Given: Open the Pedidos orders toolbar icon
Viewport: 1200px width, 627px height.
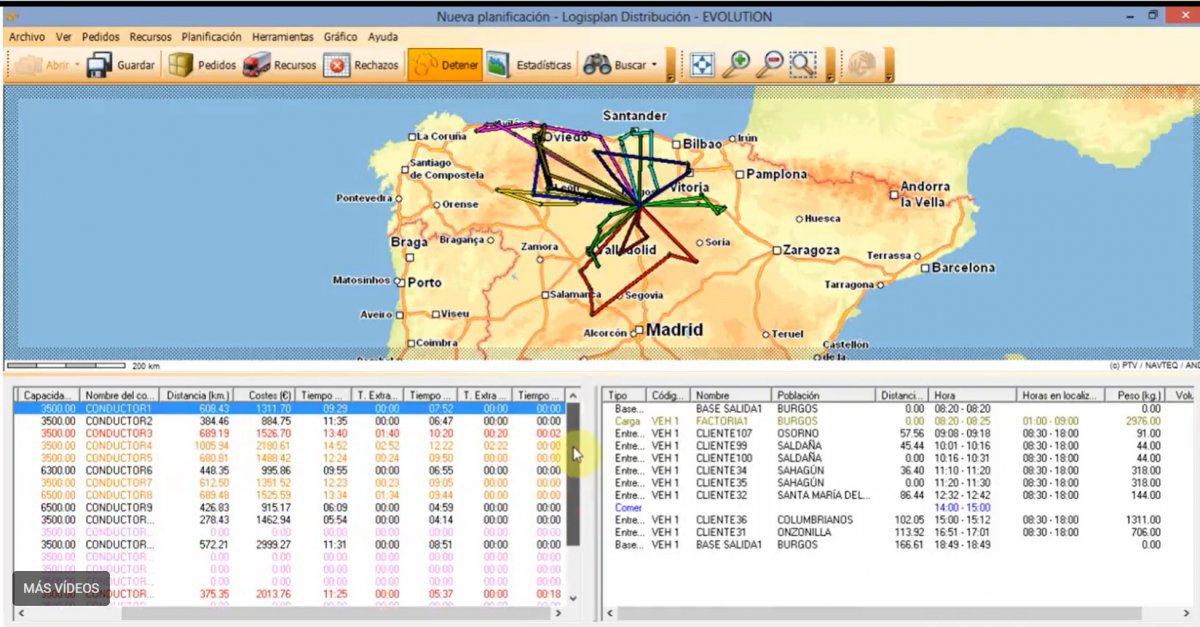Looking at the screenshot, I should (181, 66).
